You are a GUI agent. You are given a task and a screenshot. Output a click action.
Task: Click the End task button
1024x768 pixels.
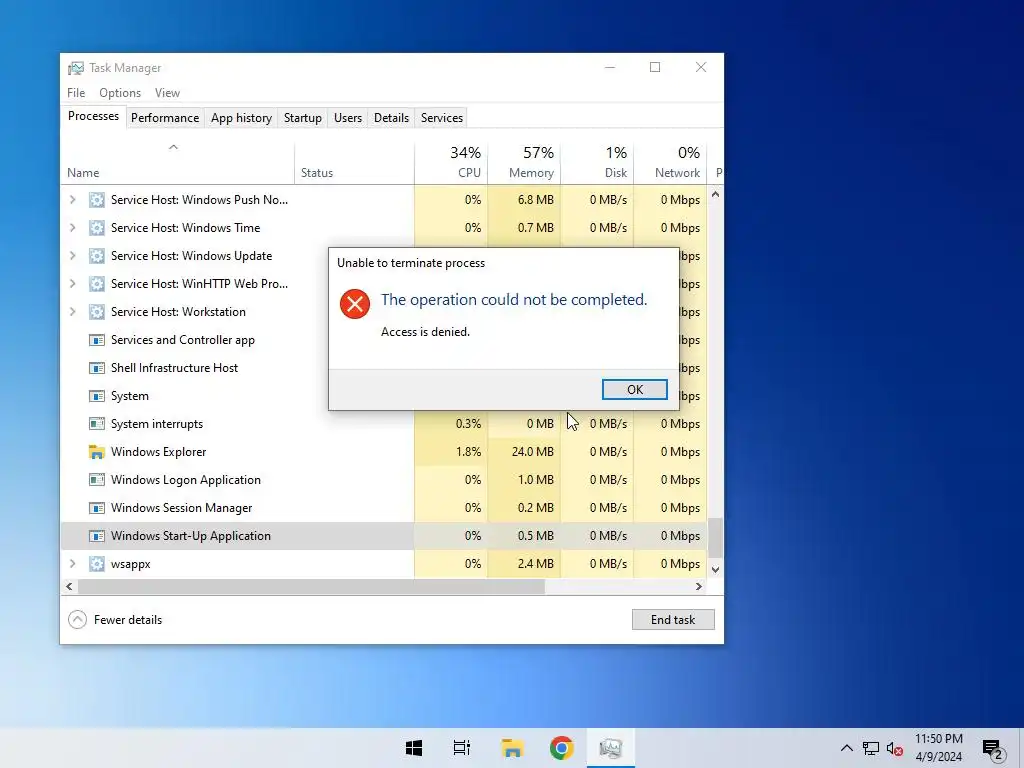click(x=673, y=619)
